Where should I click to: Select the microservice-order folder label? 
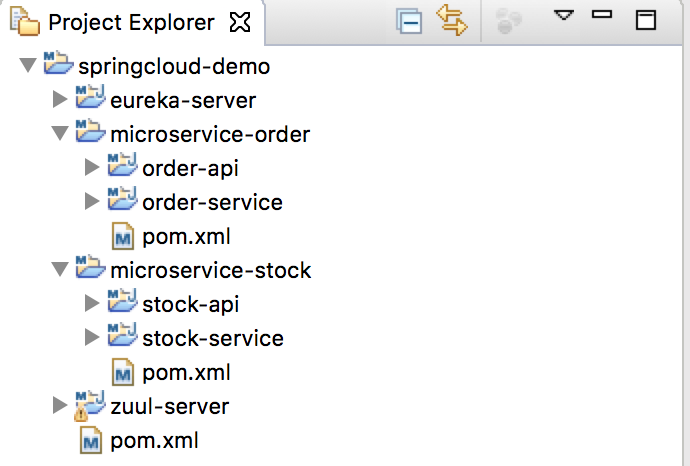(x=210, y=134)
